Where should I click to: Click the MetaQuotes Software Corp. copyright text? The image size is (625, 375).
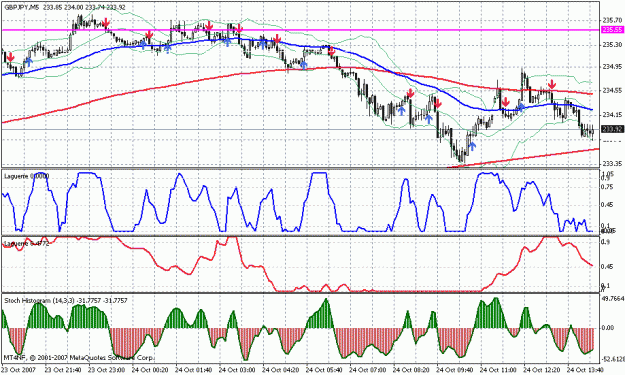[x=79, y=357]
